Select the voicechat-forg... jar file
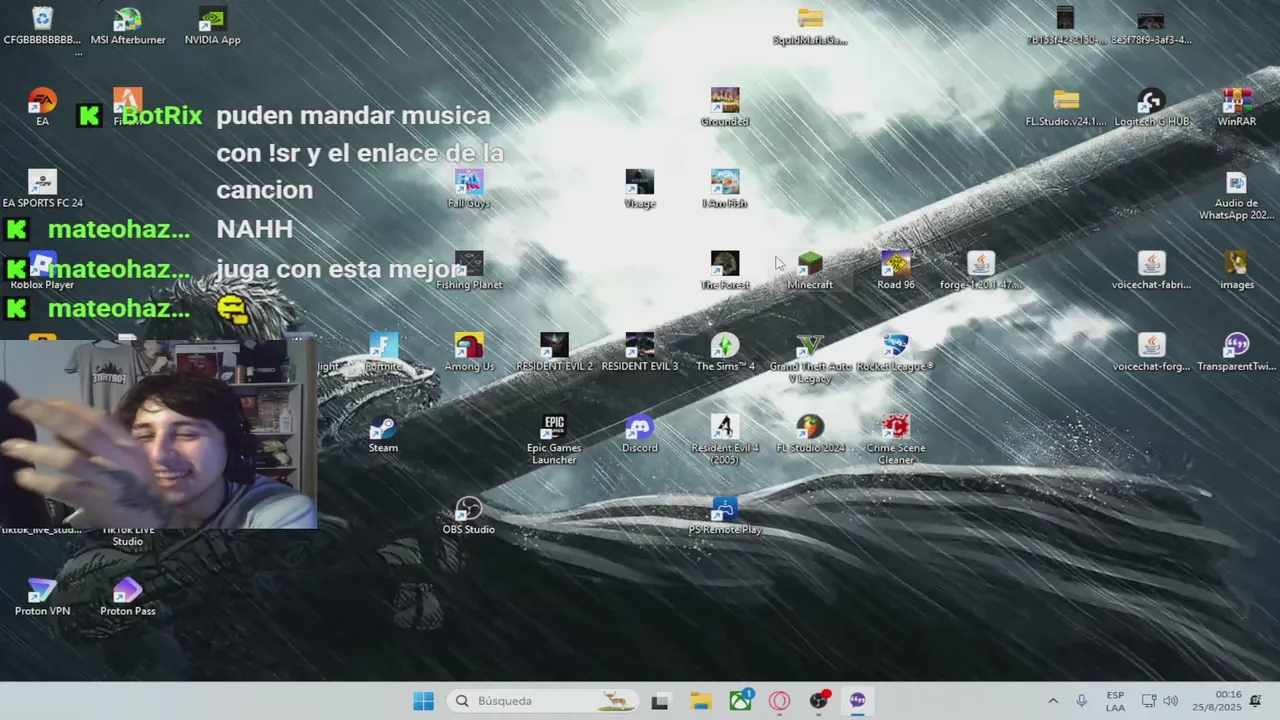The image size is (1280, 720). (x=1151, y=352)
